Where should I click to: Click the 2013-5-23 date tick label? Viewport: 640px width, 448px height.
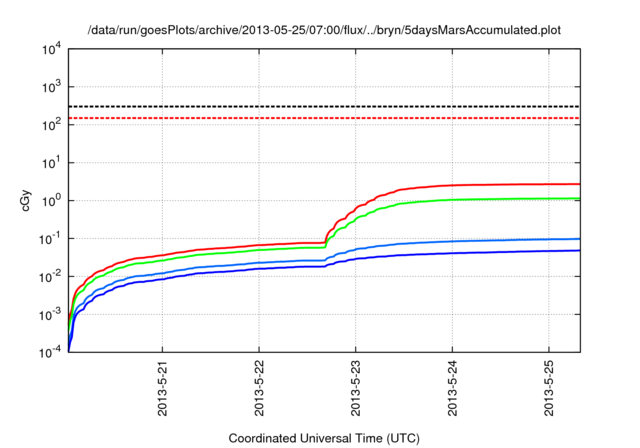point(356,388)
